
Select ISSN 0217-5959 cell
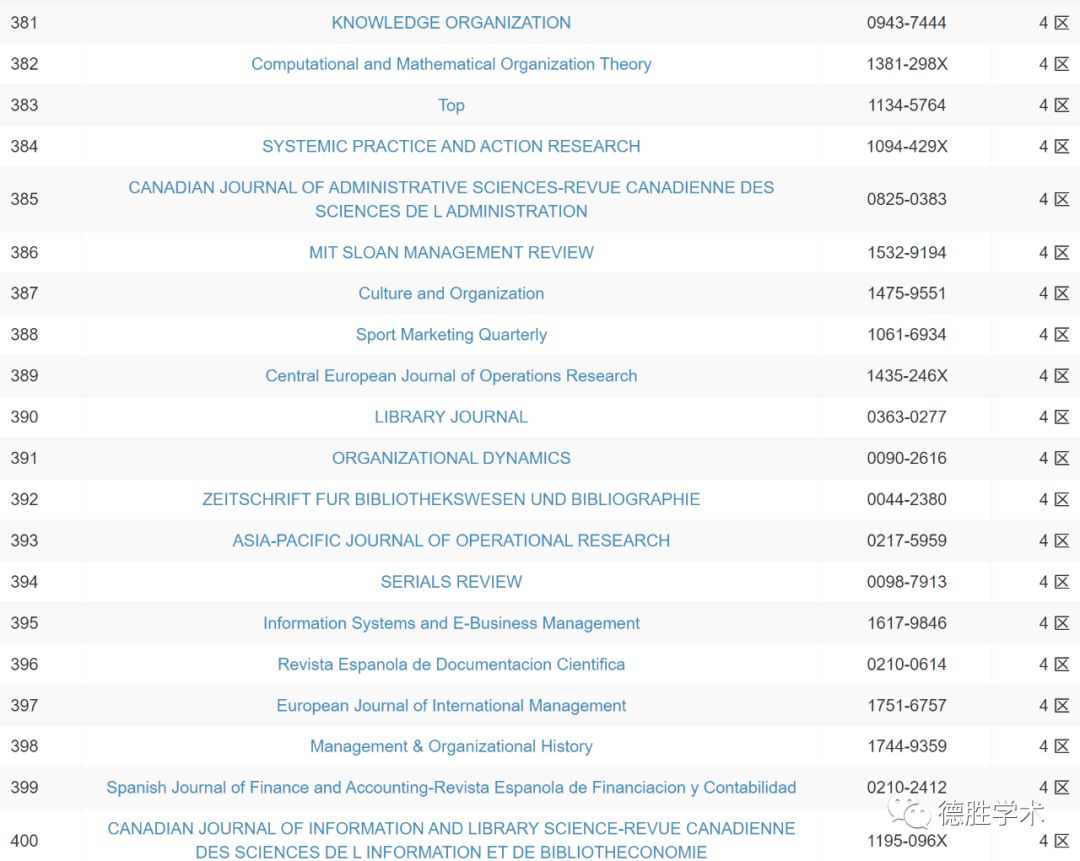pyautogui.click(x=906, y=541)
